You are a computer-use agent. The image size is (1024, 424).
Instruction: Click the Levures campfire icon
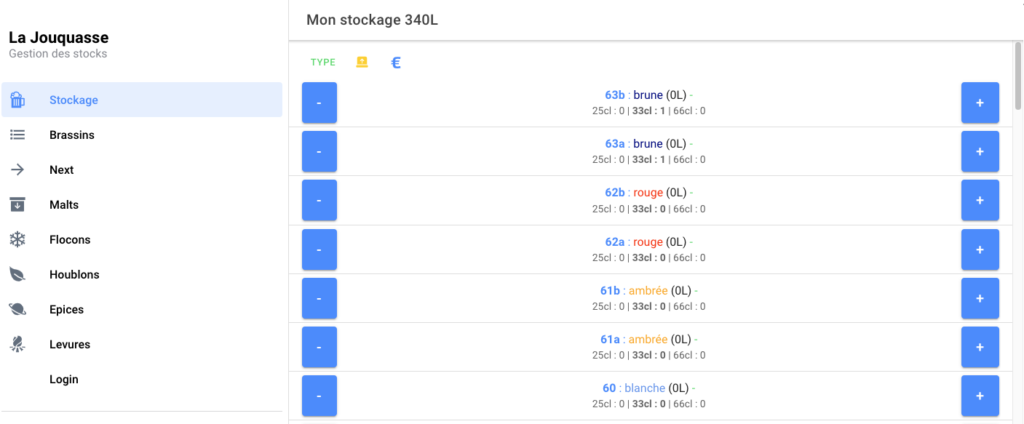(18, 344)
